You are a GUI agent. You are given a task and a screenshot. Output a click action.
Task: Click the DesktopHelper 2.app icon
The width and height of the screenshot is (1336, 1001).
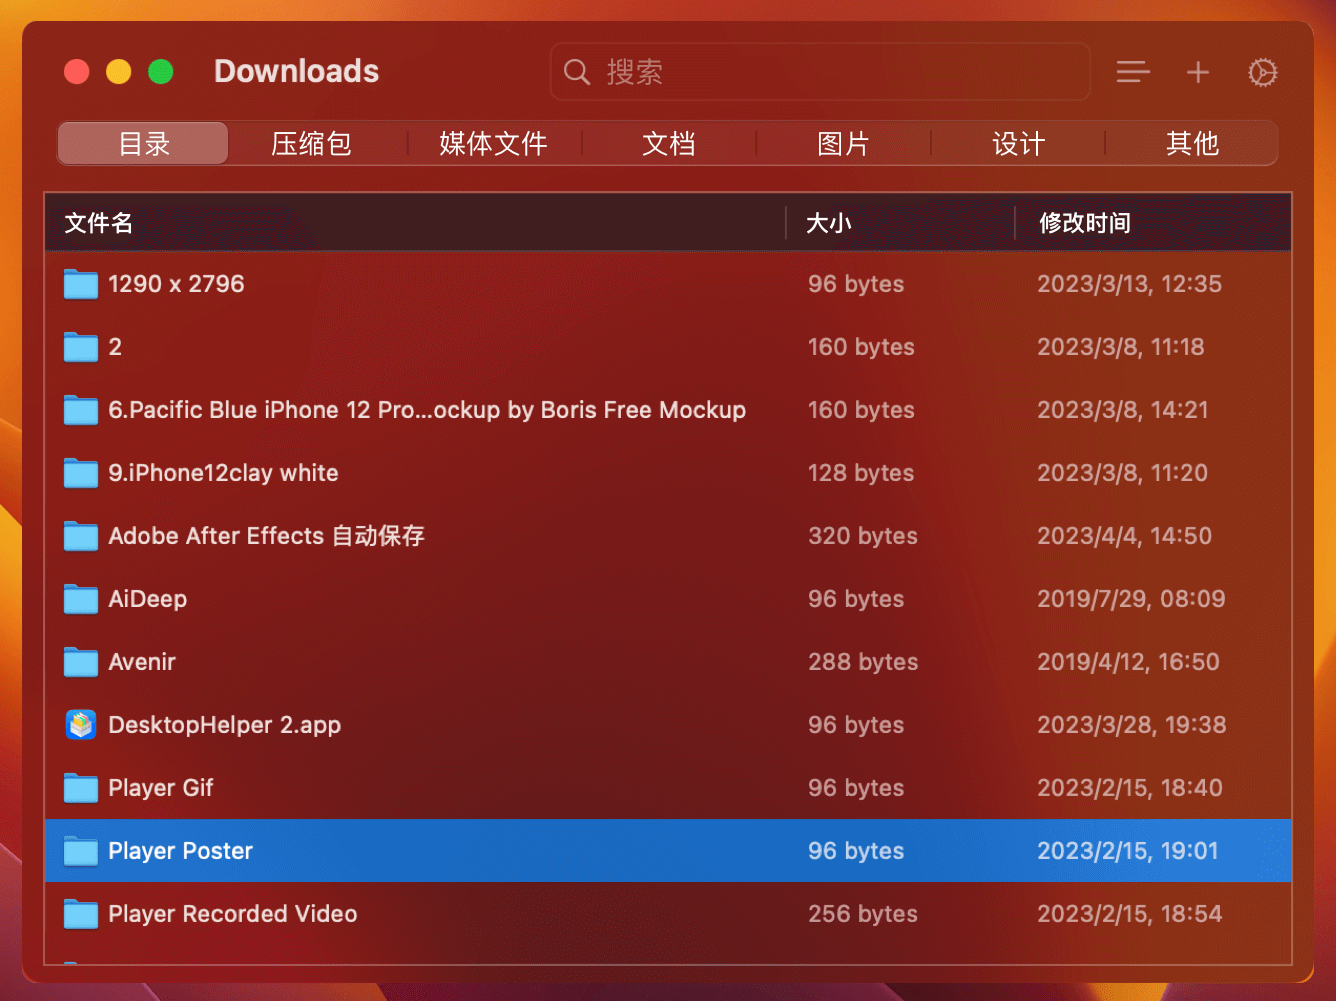click(x=81, y=725)
